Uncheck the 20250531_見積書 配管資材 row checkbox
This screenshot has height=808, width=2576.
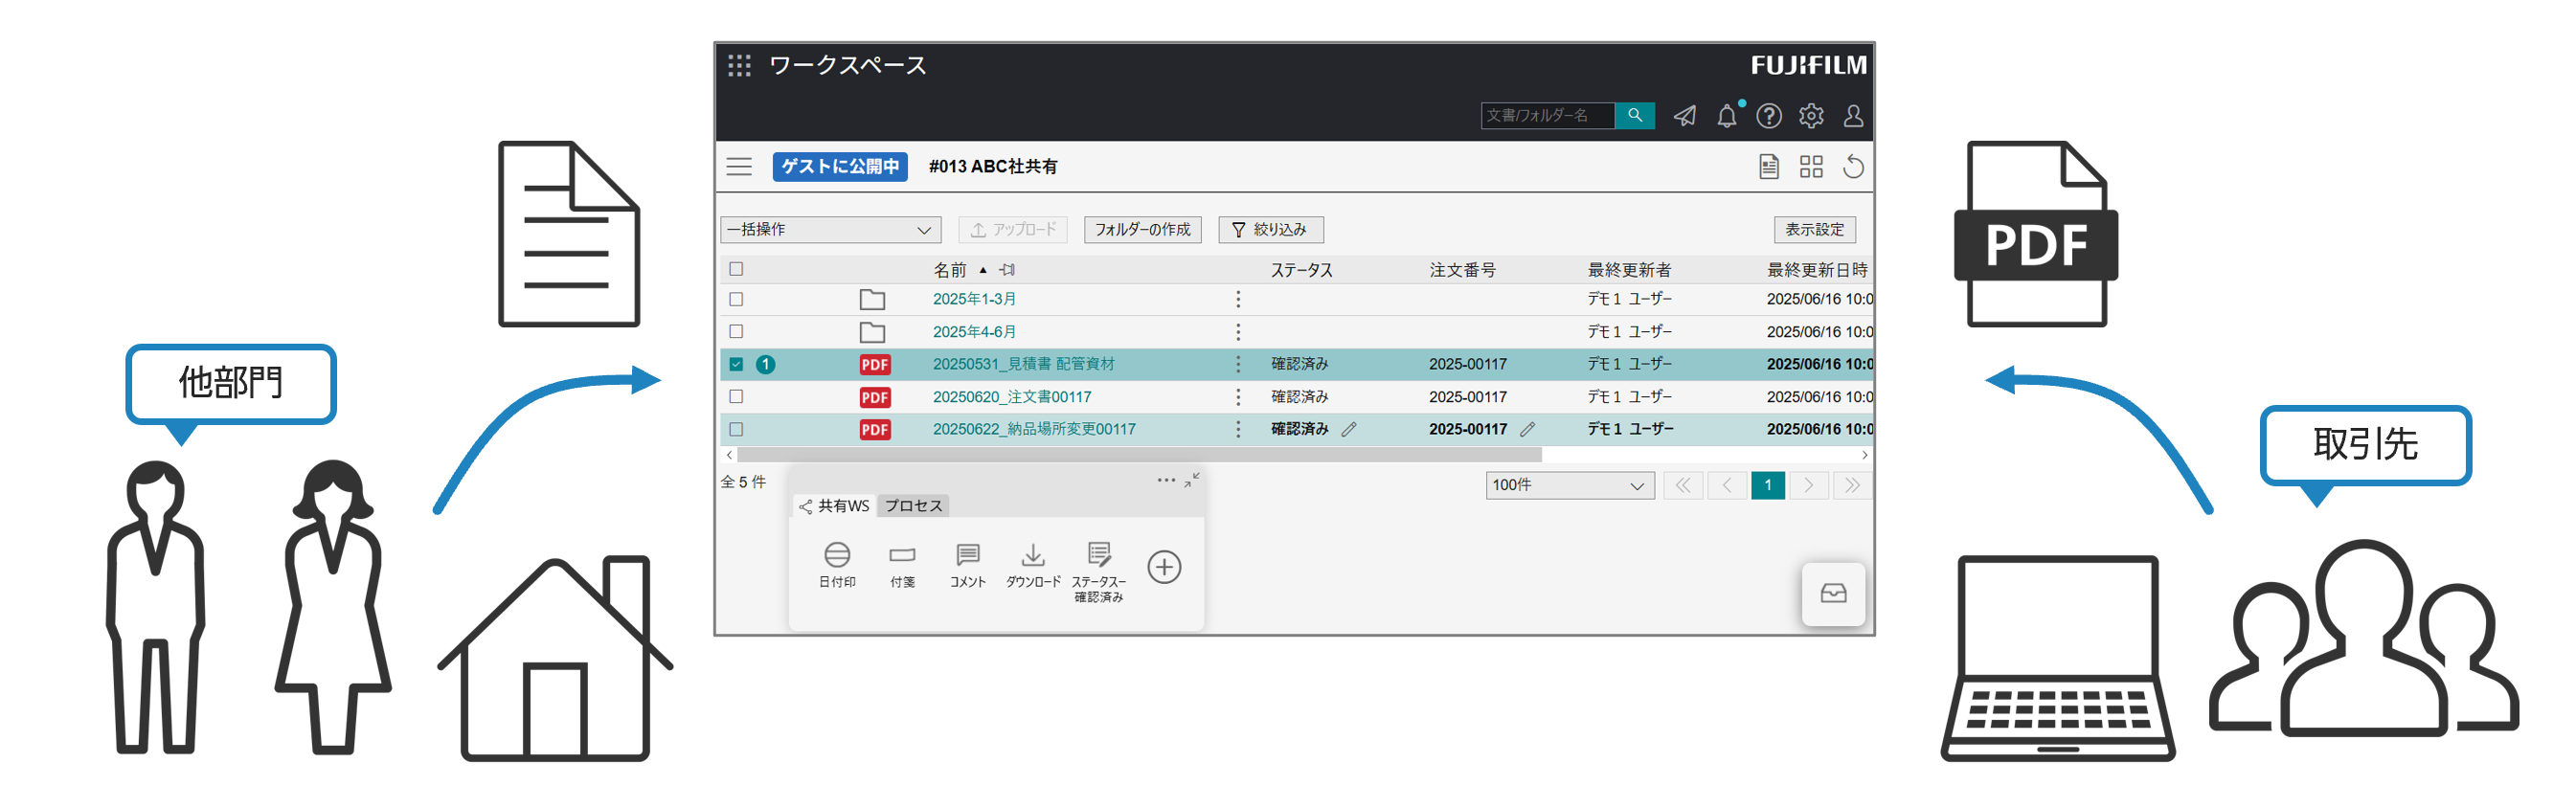[736, 364]
